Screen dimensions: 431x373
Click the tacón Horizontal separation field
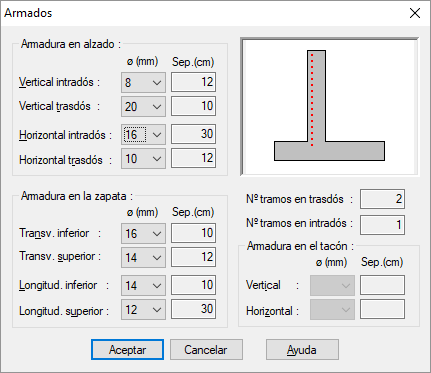click(x=382, y=309)
